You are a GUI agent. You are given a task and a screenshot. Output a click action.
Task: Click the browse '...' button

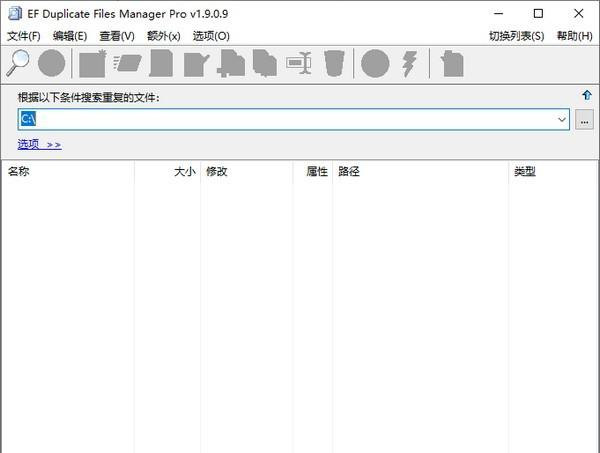[x=584, y=120]
